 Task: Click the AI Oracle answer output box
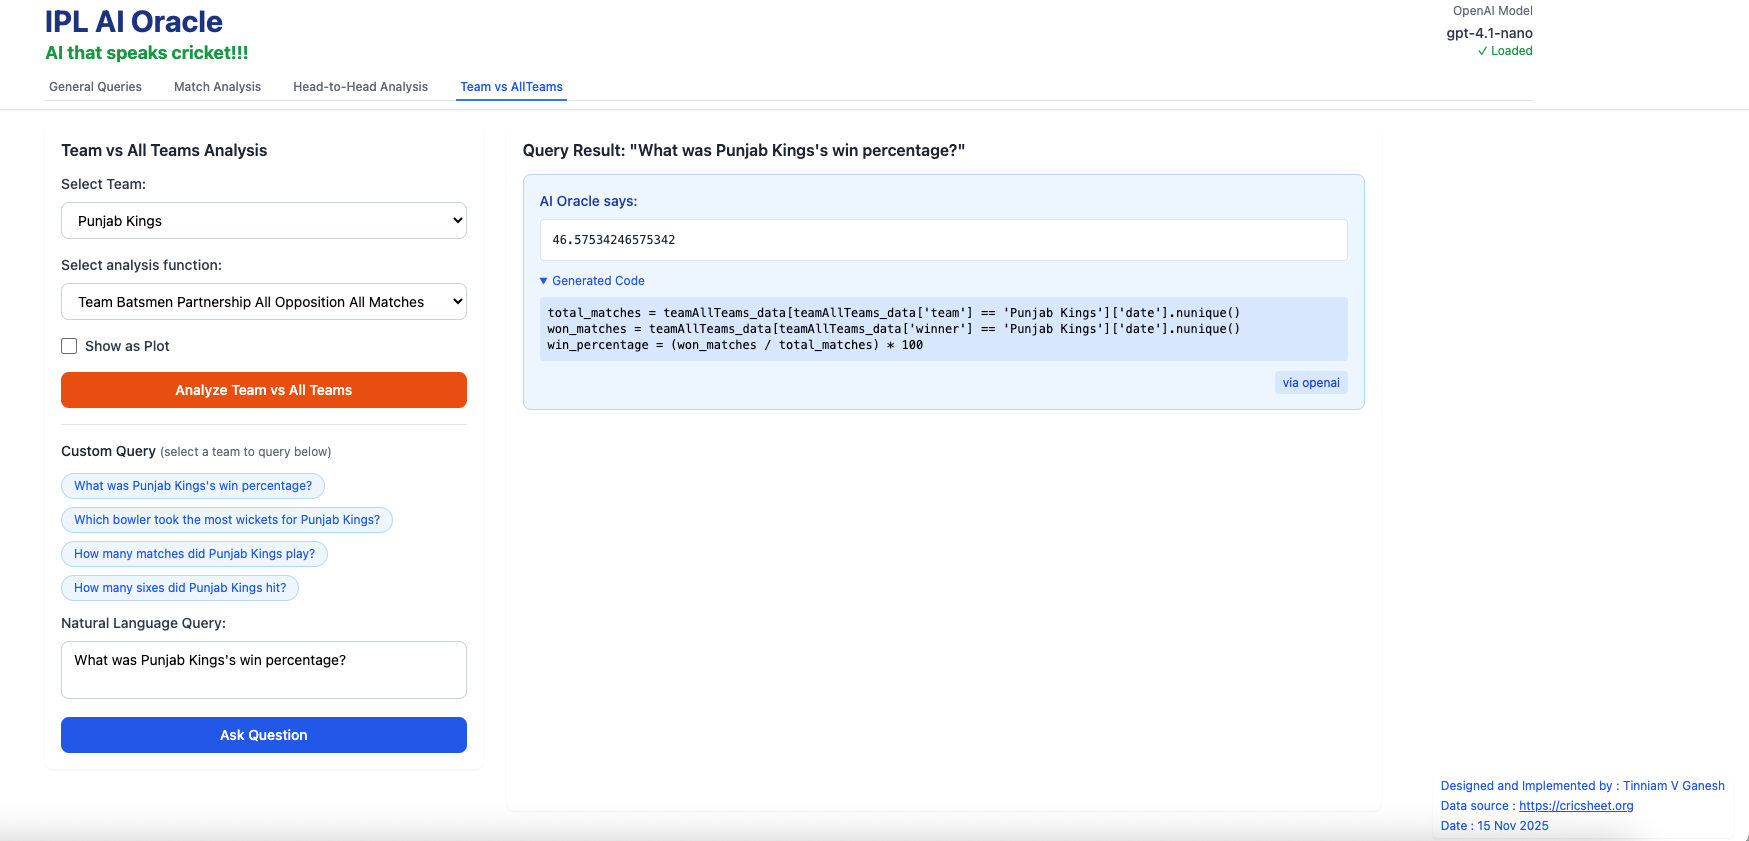coord(943,240)
